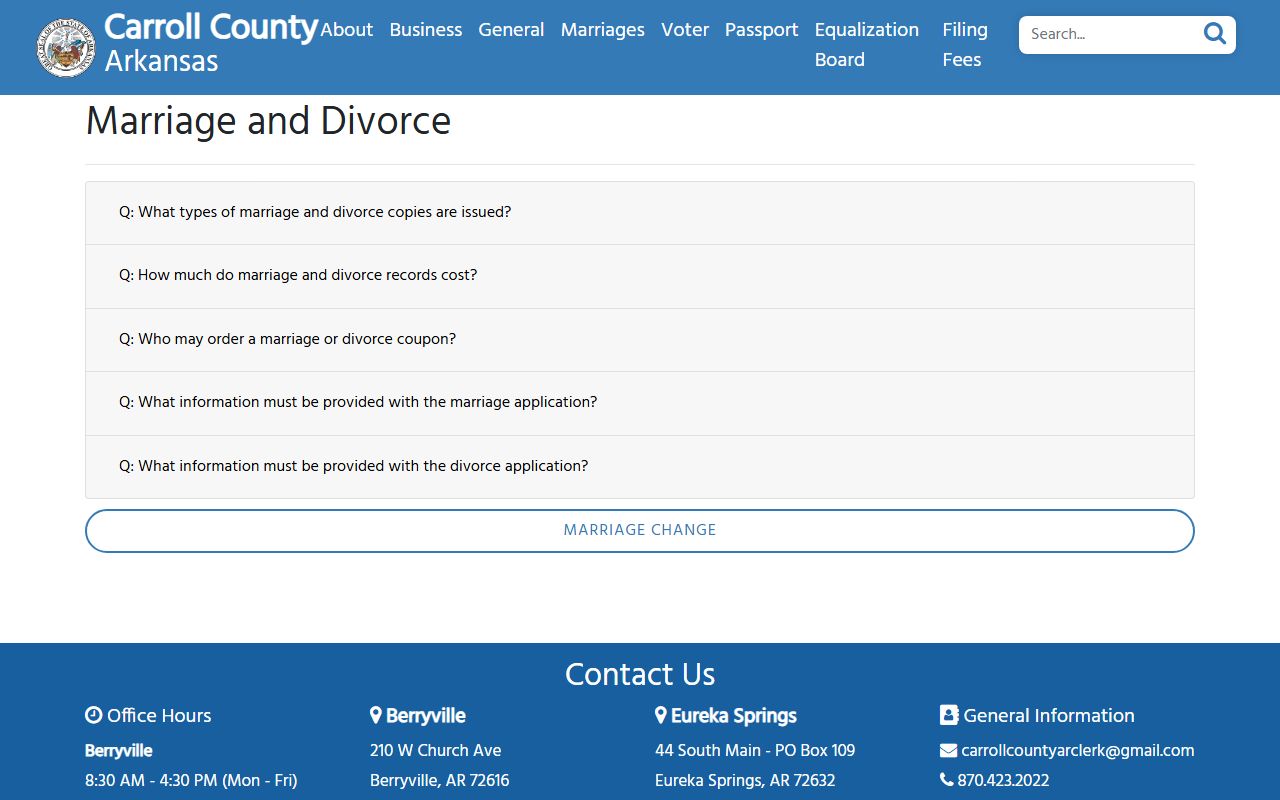This screenshot has height=800, width=1280.
Task: Click the contact card icon beside General Information
Action: pos(949,715)
